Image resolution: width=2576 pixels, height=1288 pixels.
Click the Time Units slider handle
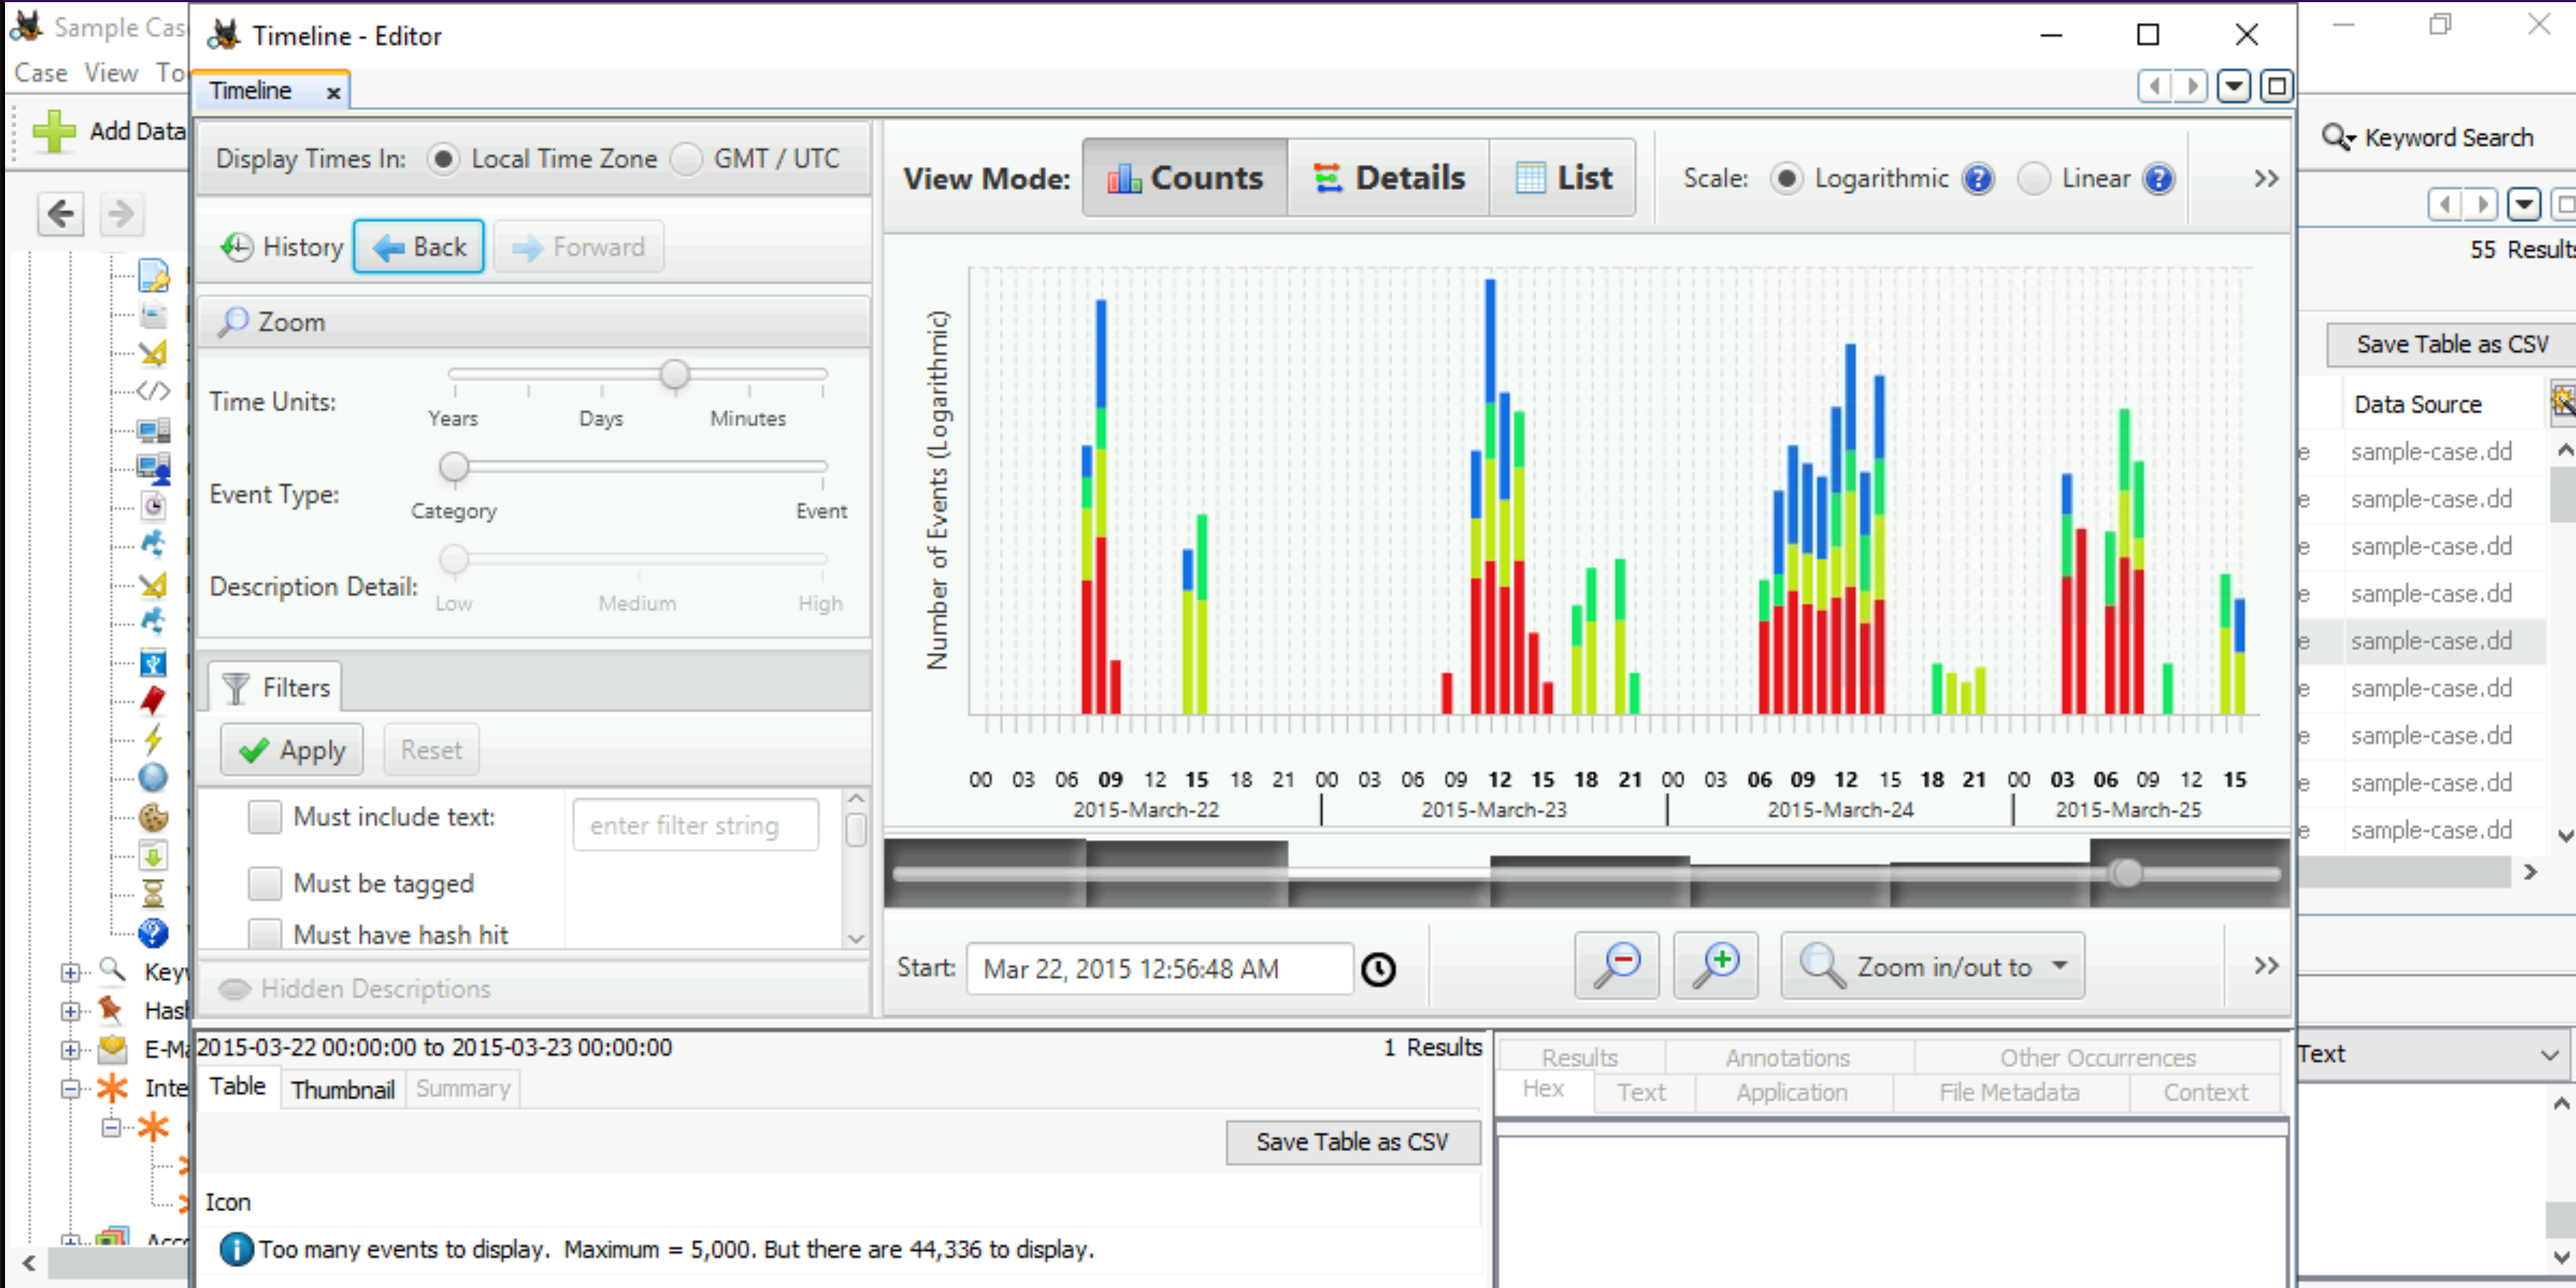tap(675, 374)
